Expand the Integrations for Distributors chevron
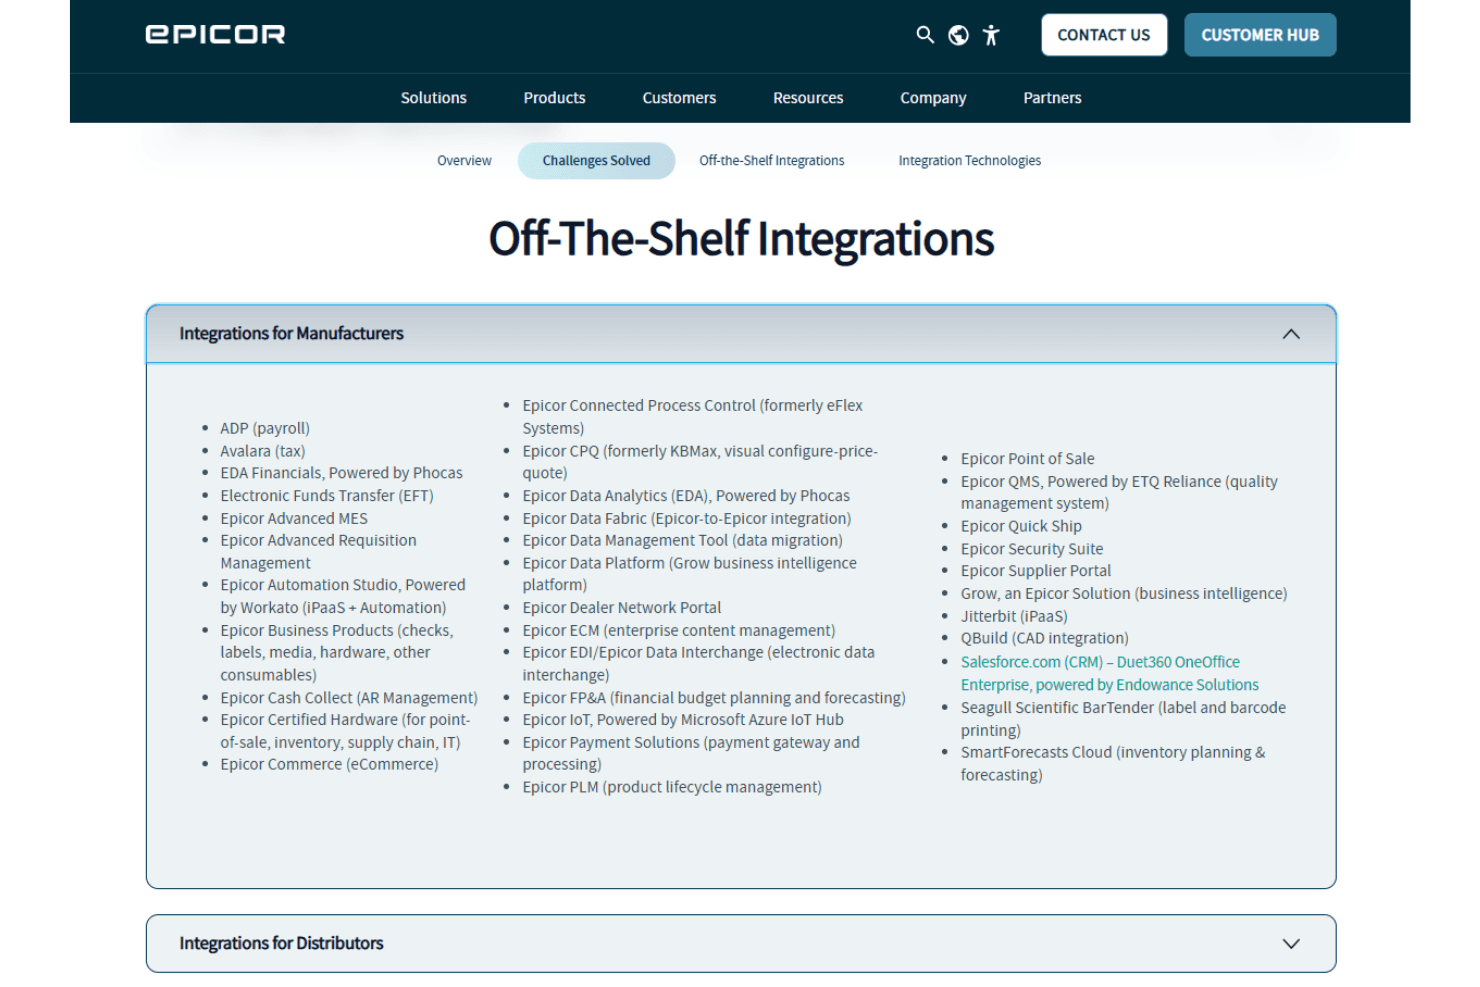 (1291, 944)
